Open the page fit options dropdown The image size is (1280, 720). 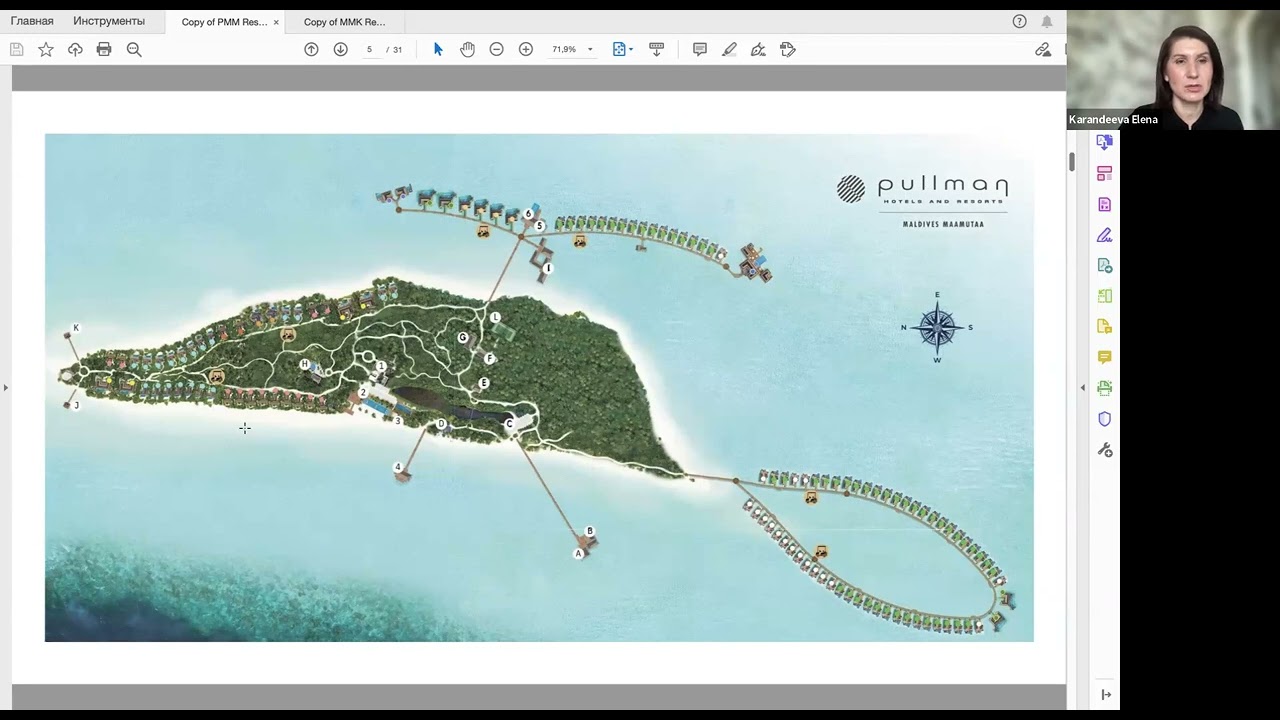coord(622,49)
